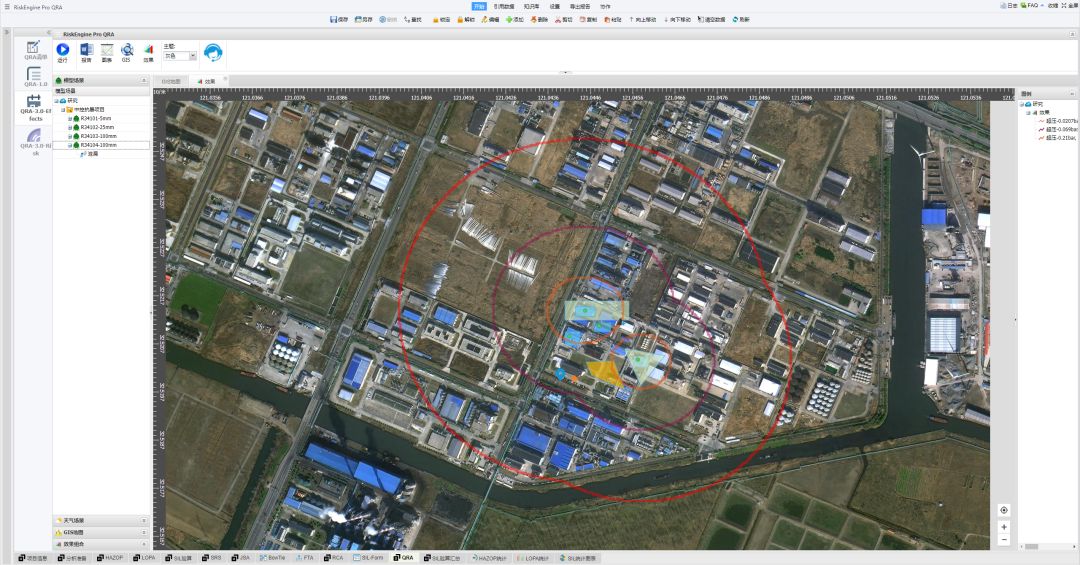
Task: Switch to the BowTie bottom tab
Action: click(x=273, y=558)
